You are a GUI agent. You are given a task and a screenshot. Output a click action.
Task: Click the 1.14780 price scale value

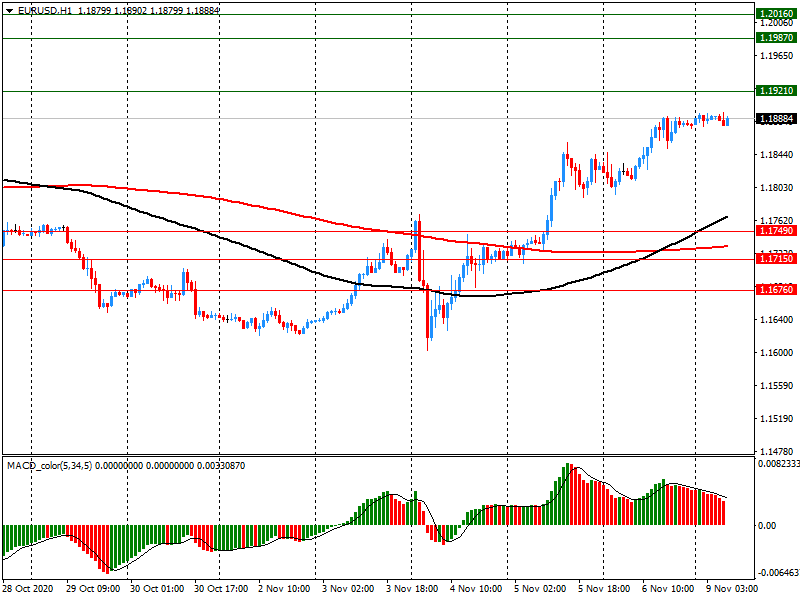click(777, 452)
